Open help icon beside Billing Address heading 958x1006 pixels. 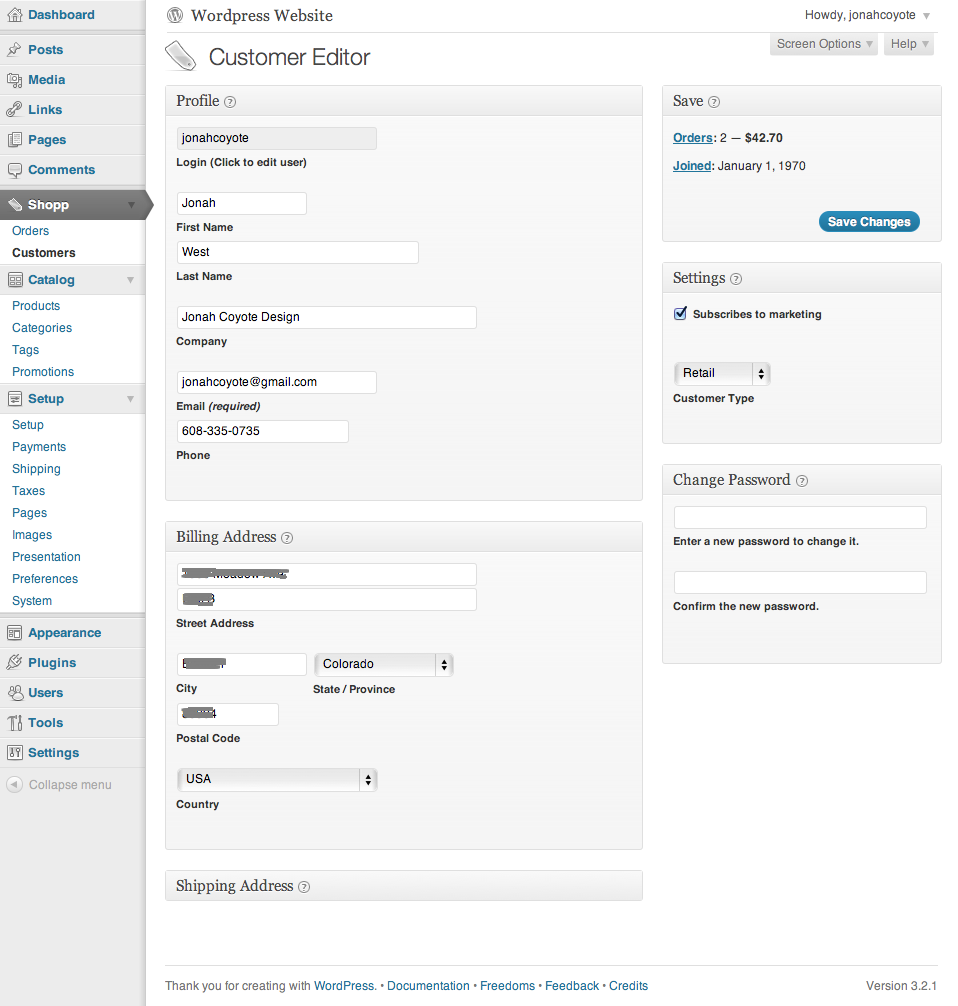tap(287, 538)
